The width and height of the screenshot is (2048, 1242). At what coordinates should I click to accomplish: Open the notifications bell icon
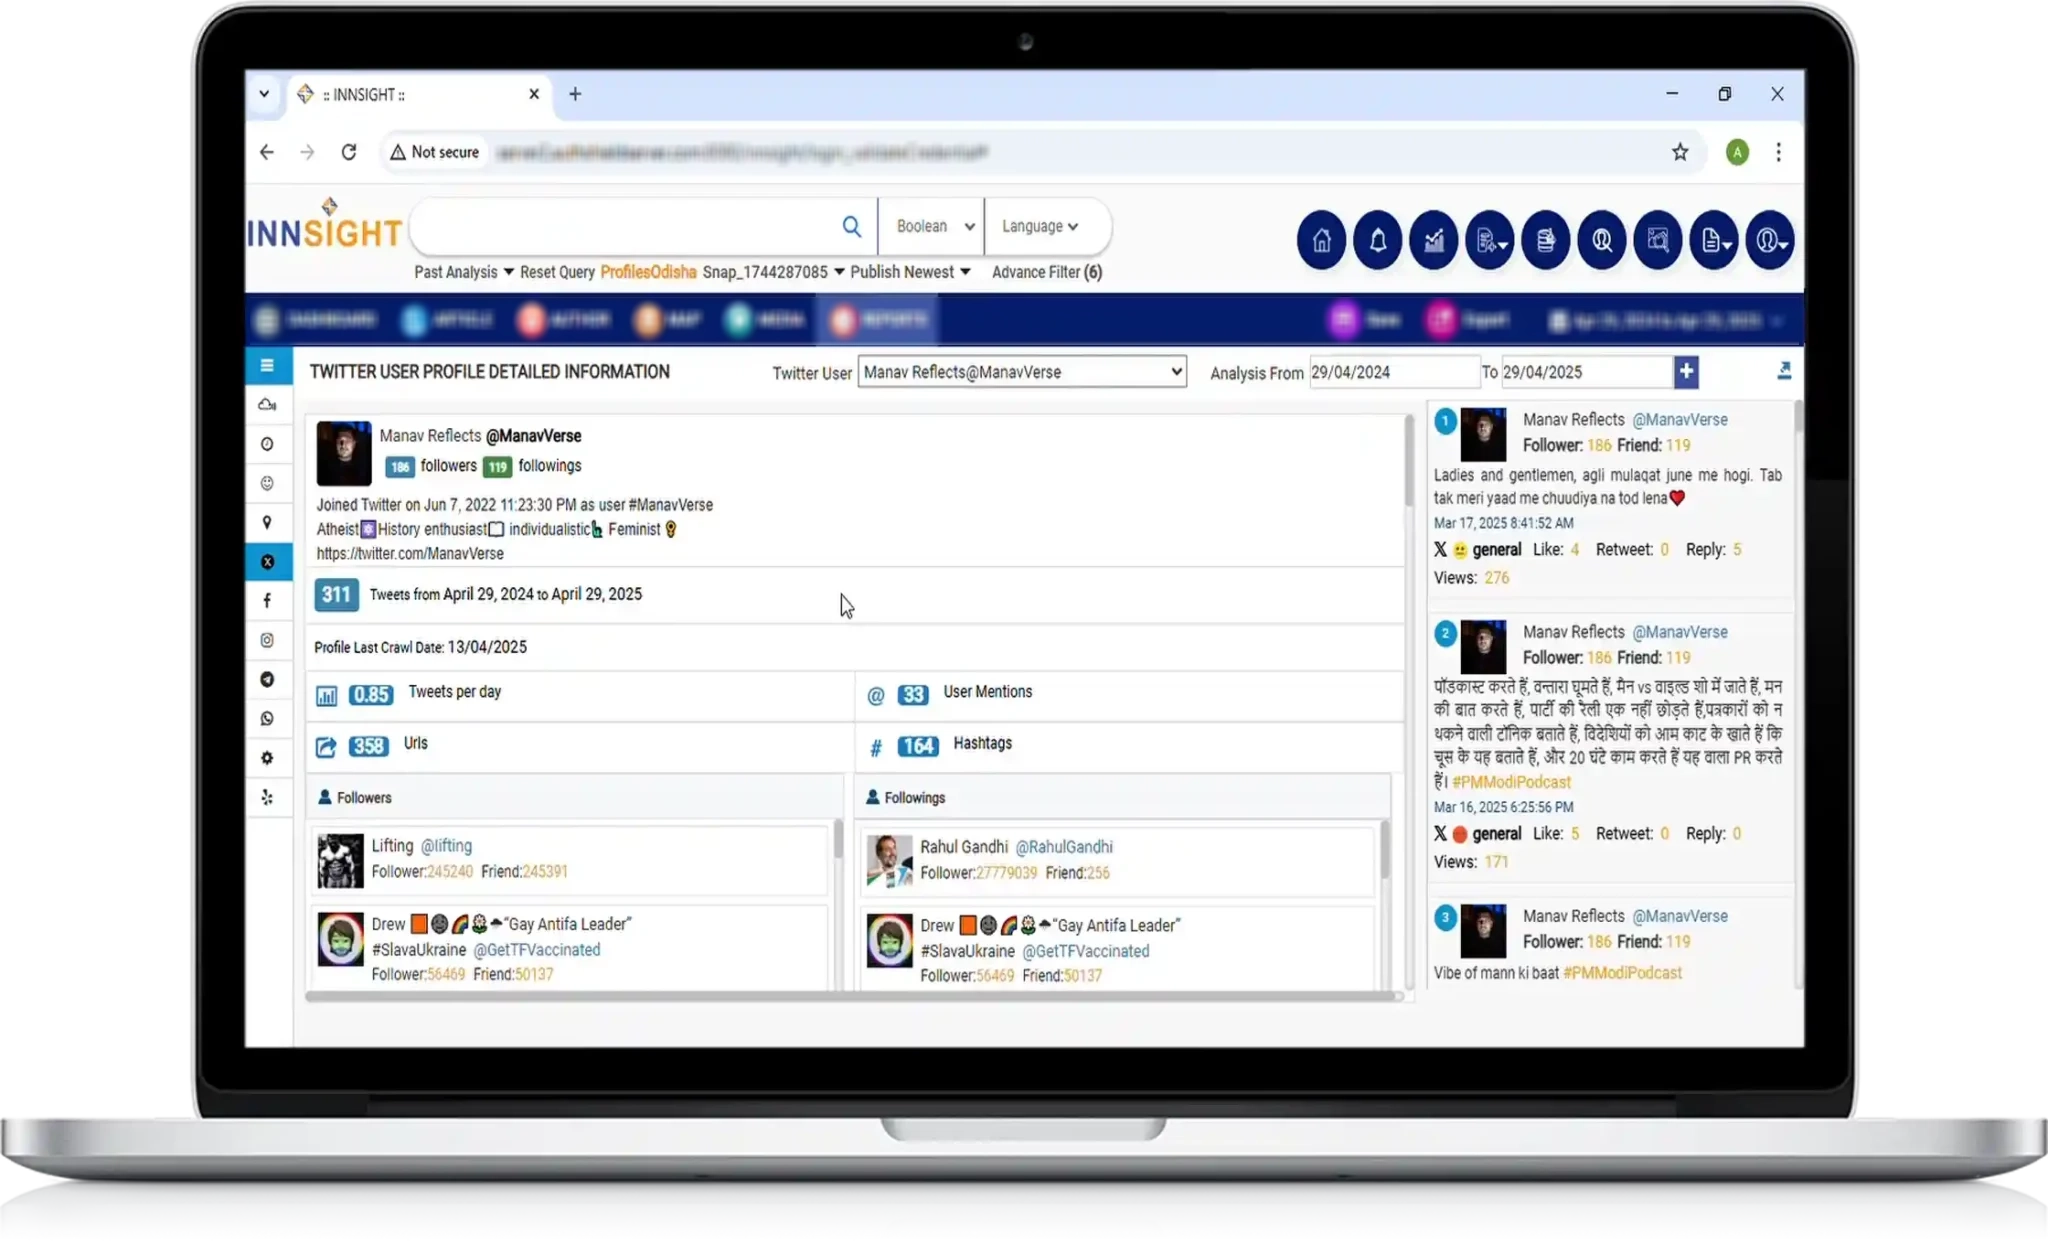(1377, 241)
